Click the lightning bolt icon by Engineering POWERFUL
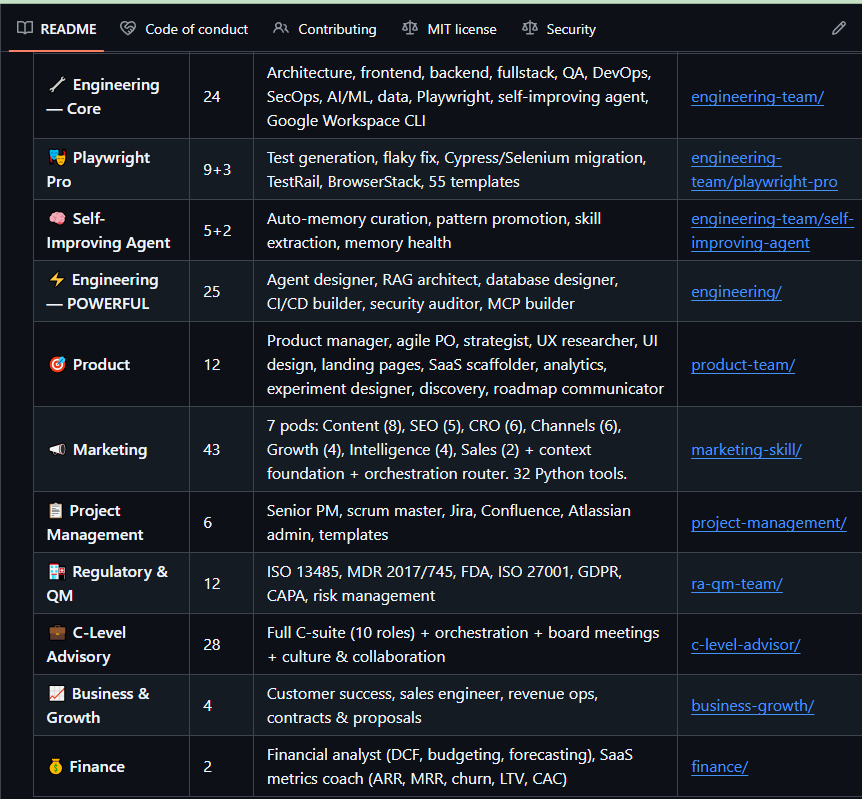 57,280
